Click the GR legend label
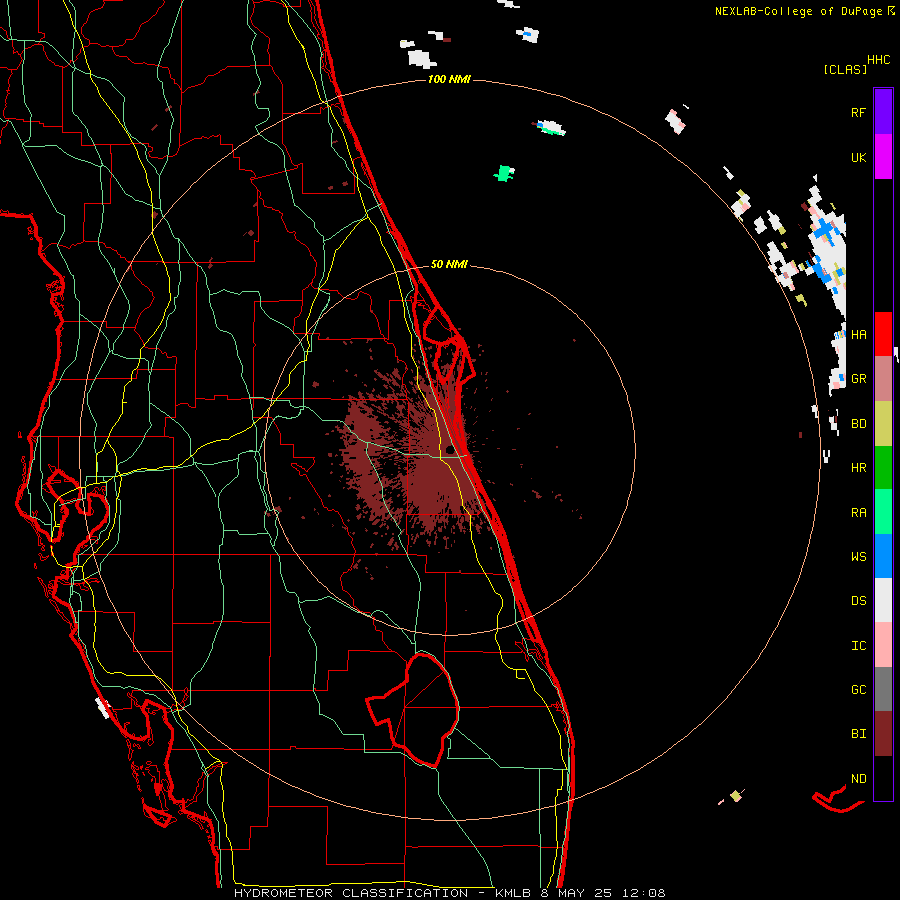This screenshot has height=900, width=900. coord(858,379)
